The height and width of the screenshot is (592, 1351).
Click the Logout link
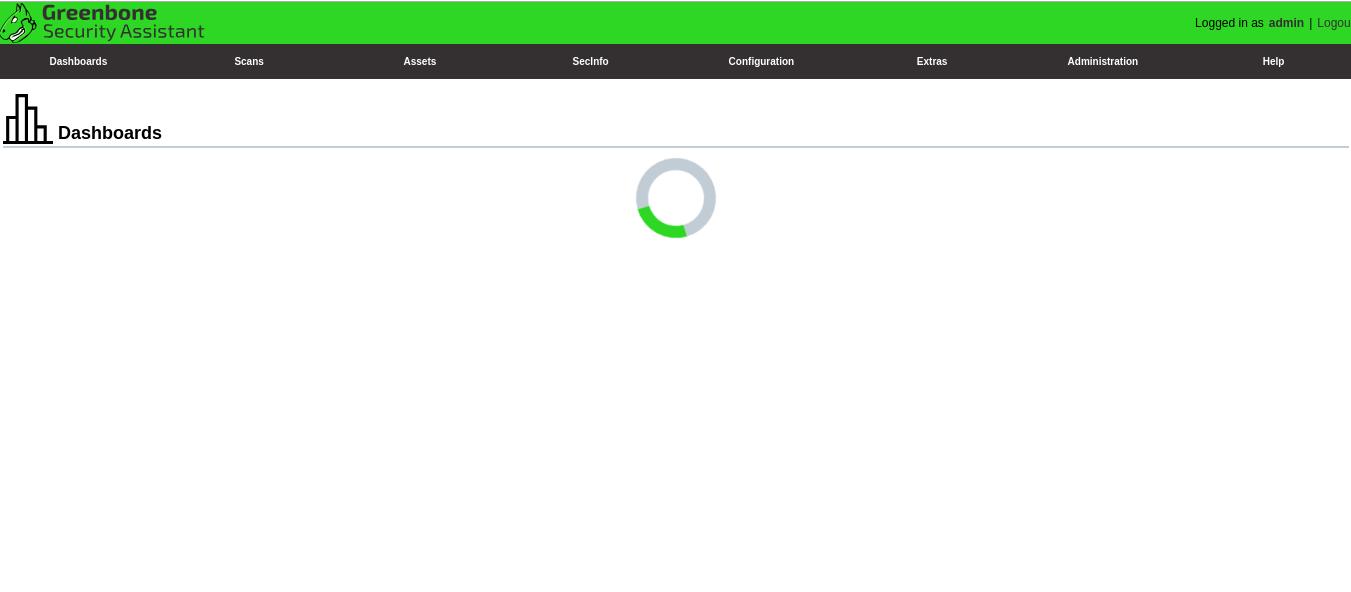tap(1333, 23)
